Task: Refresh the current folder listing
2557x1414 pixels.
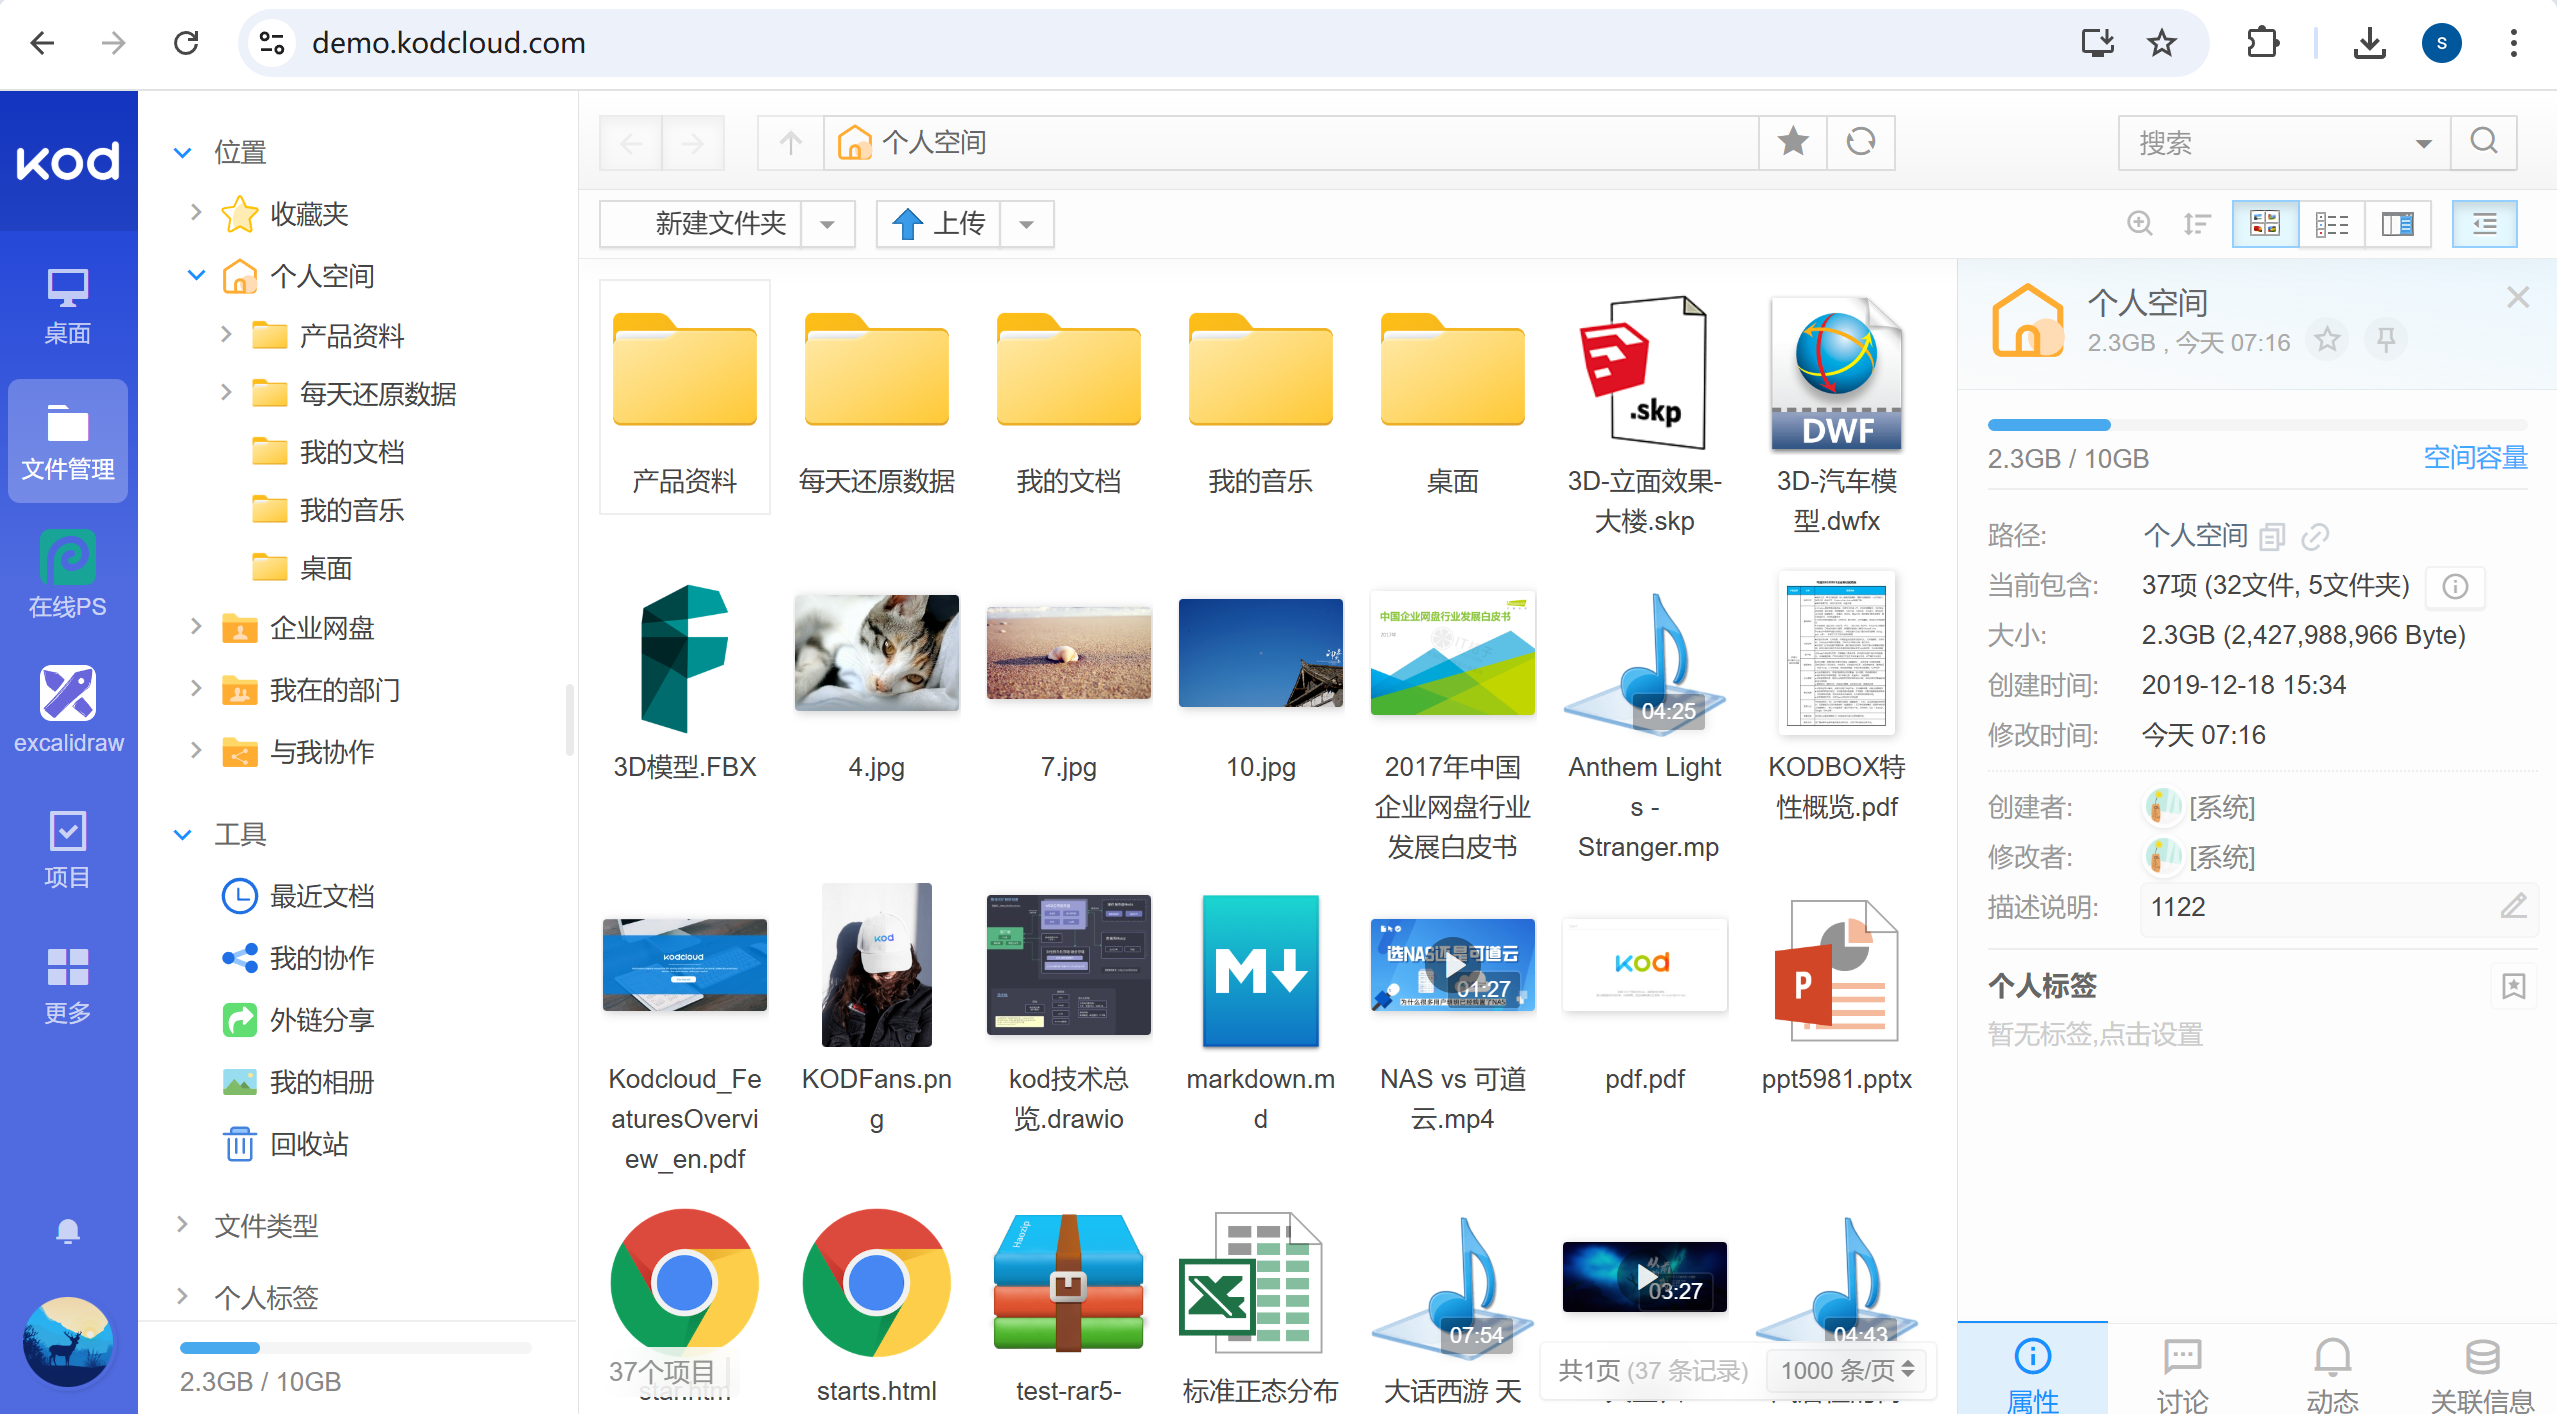Action: click(x=1860, y=142)
